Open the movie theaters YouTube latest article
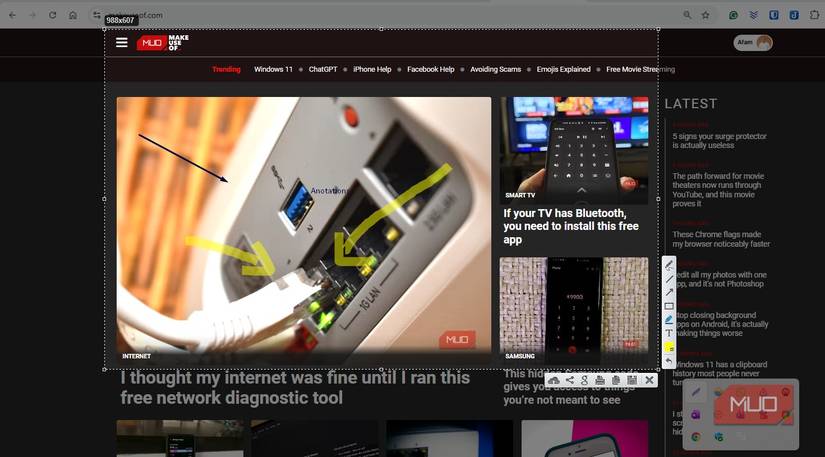This screenshot has height=457, width=825. pos(718,190)
